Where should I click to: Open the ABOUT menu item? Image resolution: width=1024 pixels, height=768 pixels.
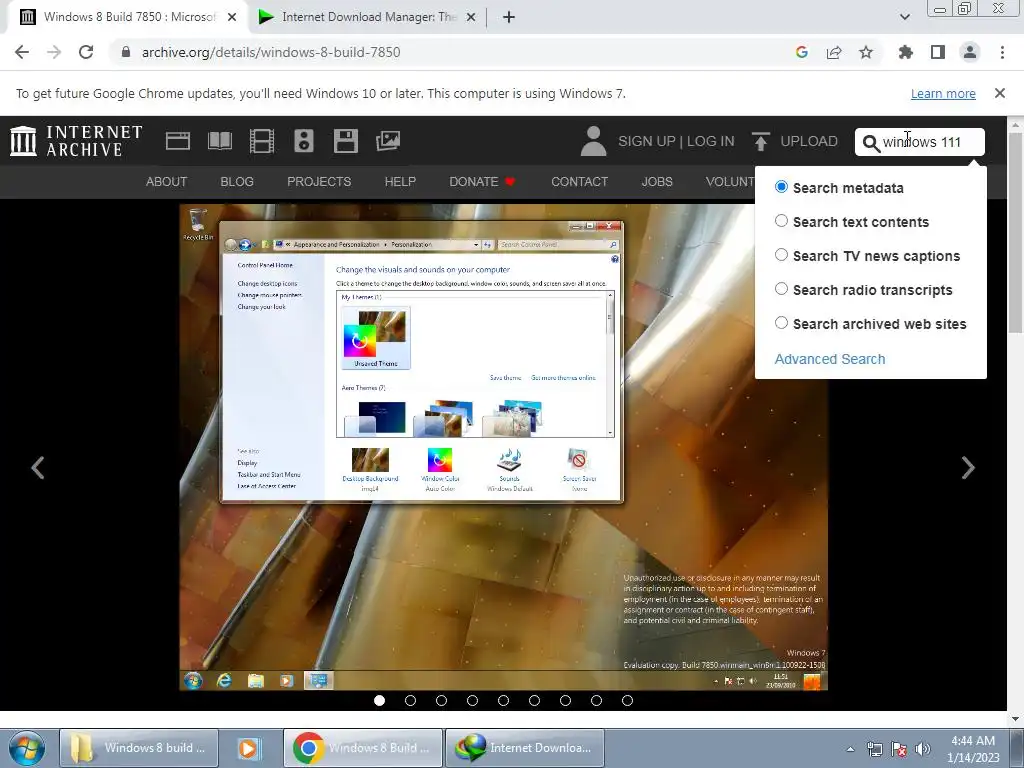(167, 182)
